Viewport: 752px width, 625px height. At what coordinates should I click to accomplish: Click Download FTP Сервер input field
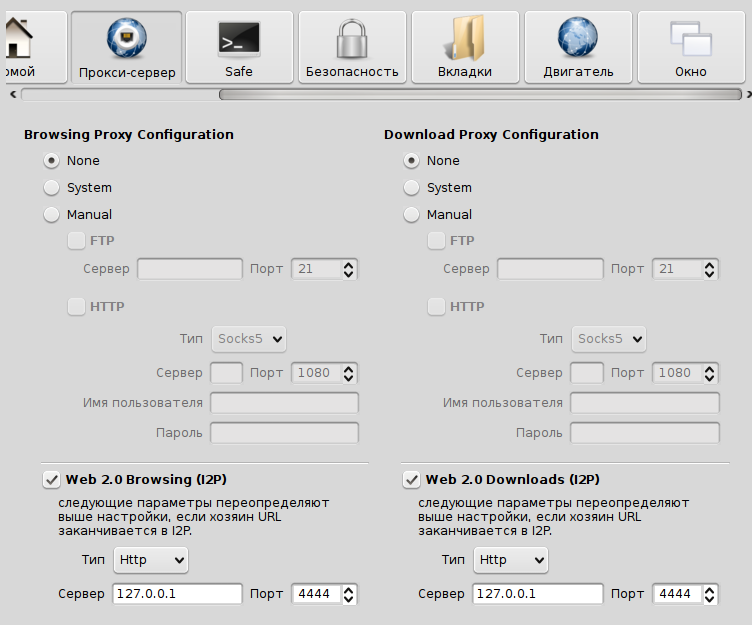tap(550, 269)
